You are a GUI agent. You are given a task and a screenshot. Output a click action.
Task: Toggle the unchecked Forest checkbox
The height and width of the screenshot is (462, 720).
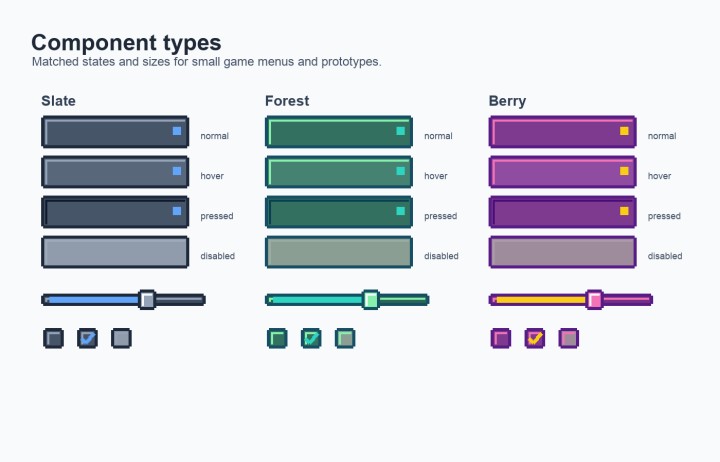click(277, 338)
